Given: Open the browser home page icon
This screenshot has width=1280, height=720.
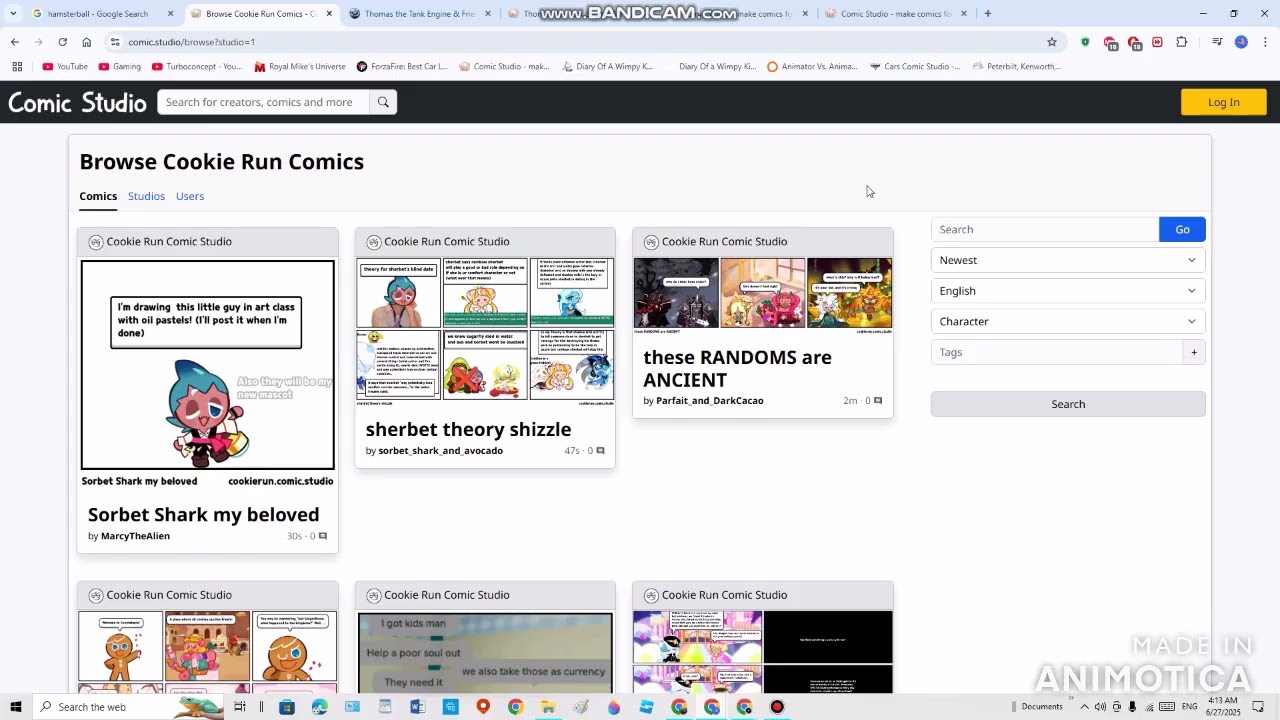Looking at the screenshot, I should point(87,42).
